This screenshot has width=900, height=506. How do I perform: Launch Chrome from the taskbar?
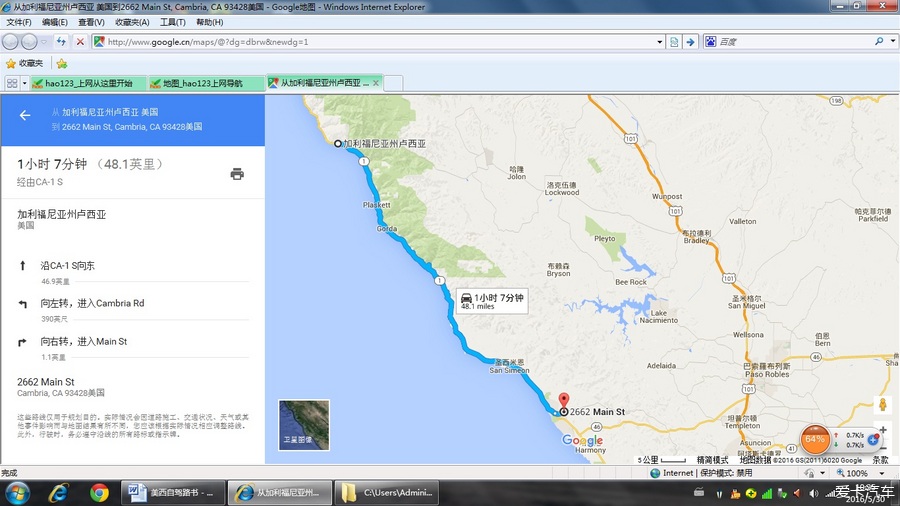[x=99, y=493]
